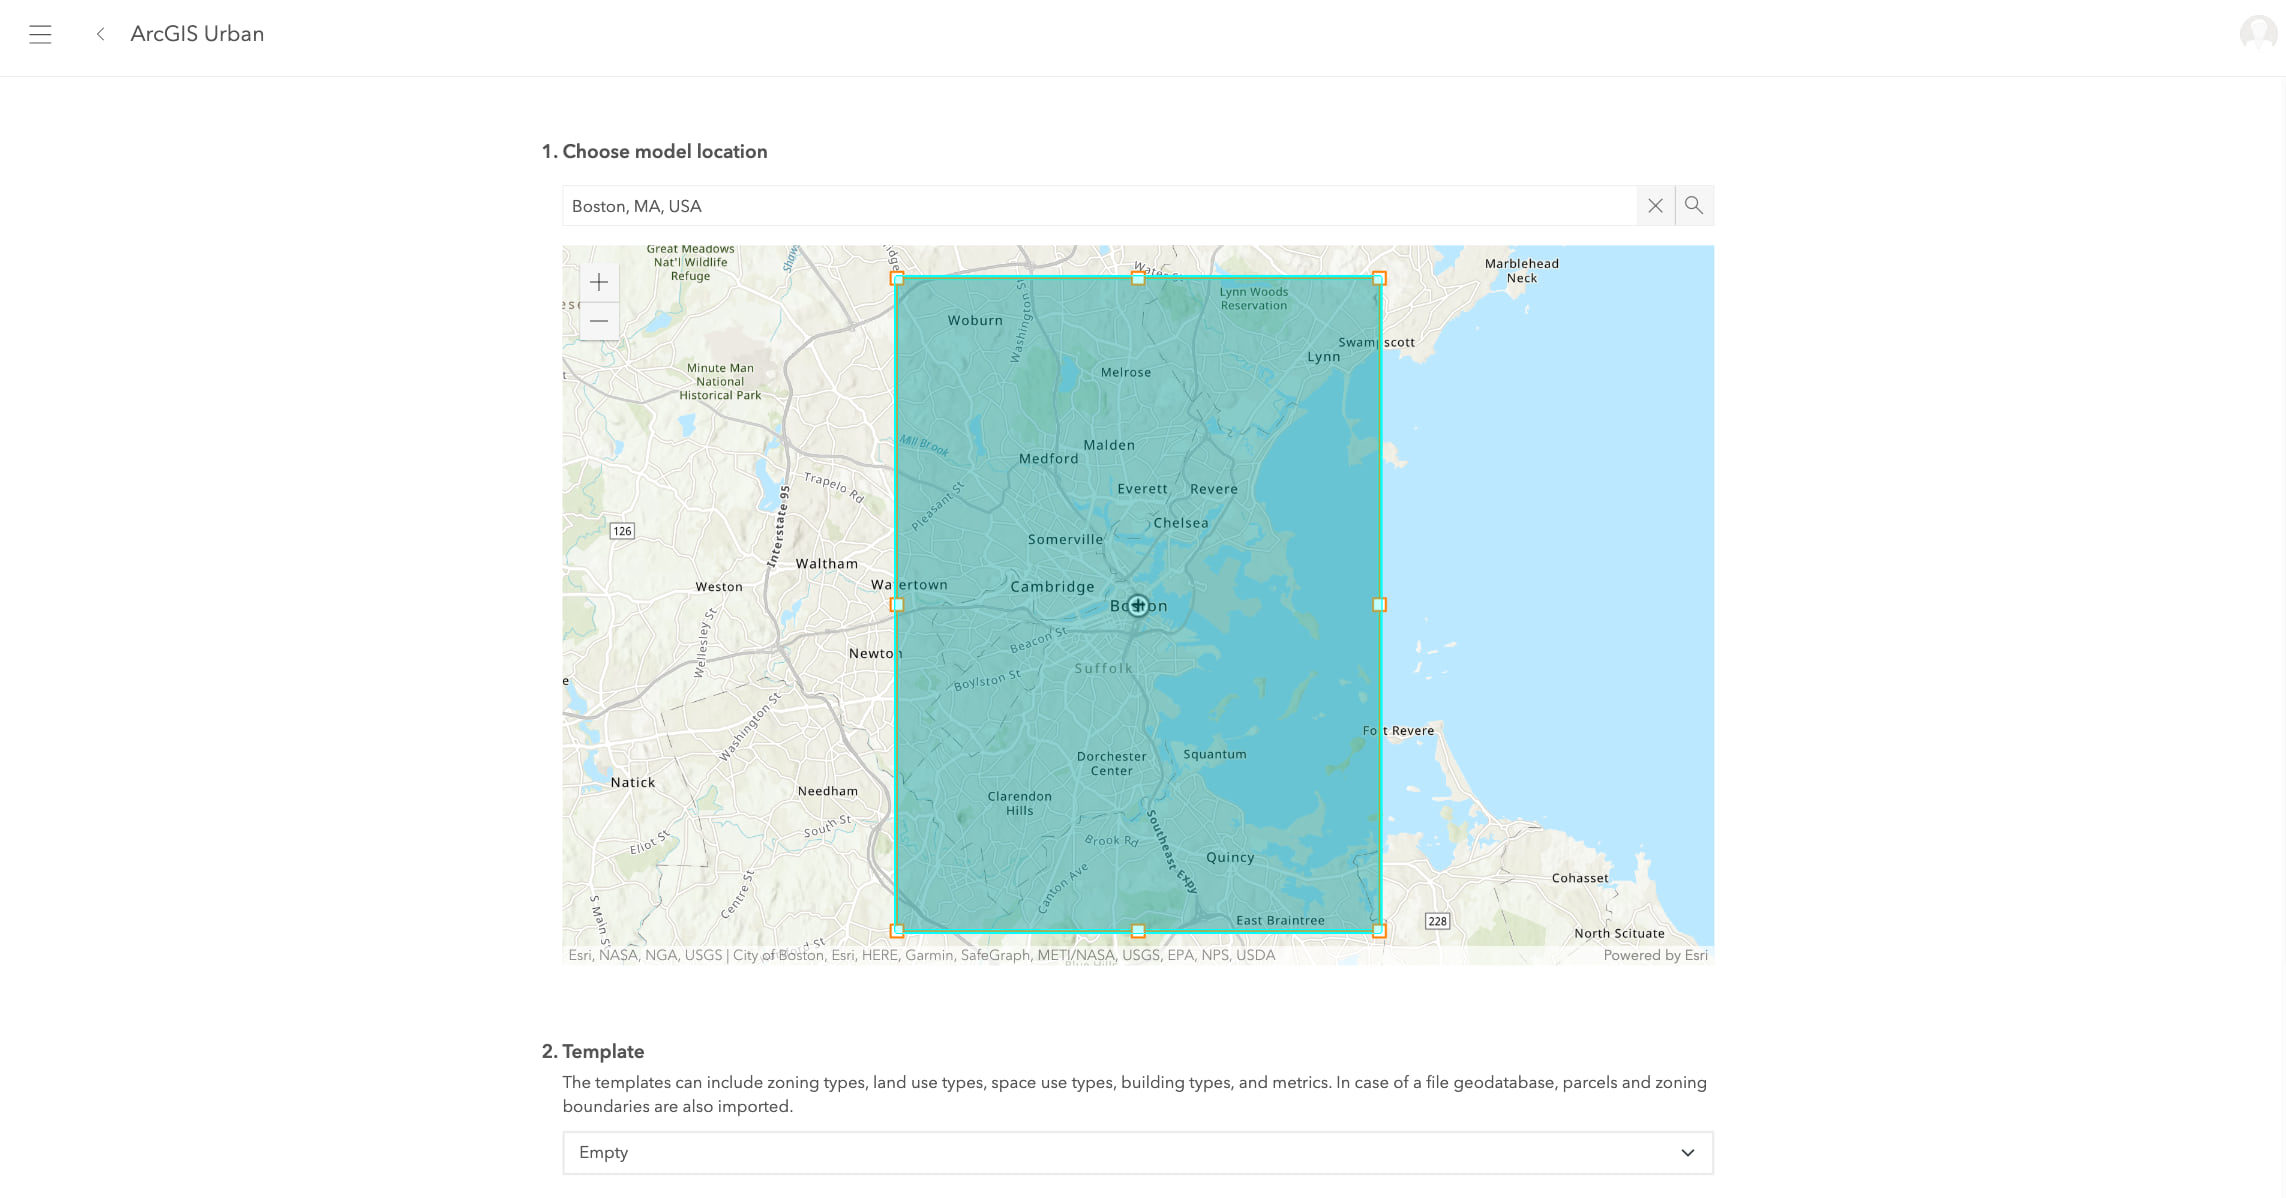Select the top-left resize handle of the extent
The image size is (2286, 1198).
coord(896,279)
